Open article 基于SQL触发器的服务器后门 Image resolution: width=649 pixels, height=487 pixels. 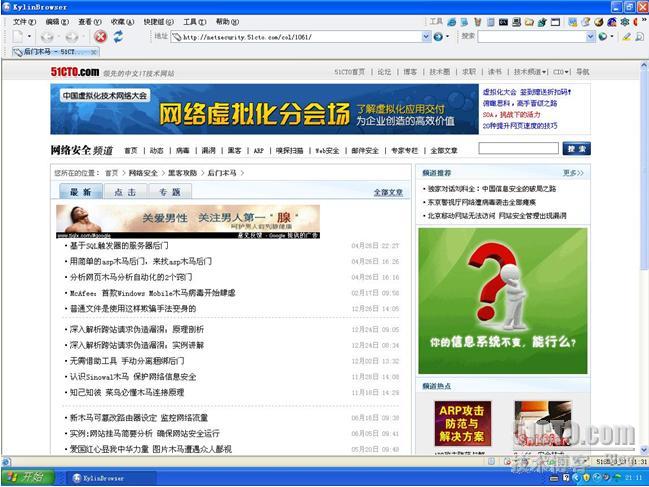point(119,246)
